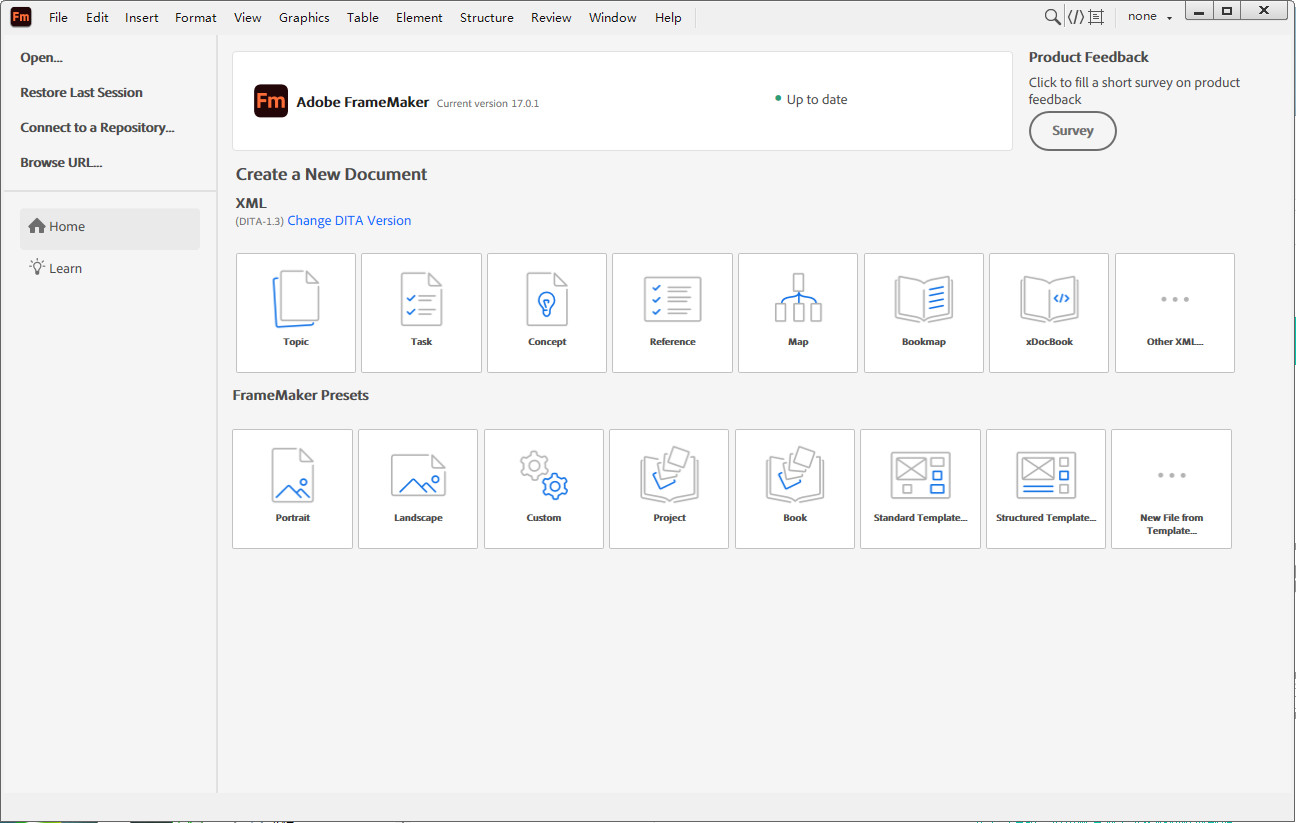Open the Window menu
Viewport: 1296px width, 823px height.
[x=613, y=17]
